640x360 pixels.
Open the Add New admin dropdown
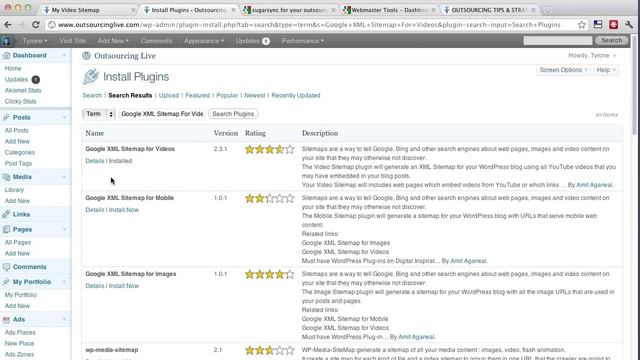113,41
